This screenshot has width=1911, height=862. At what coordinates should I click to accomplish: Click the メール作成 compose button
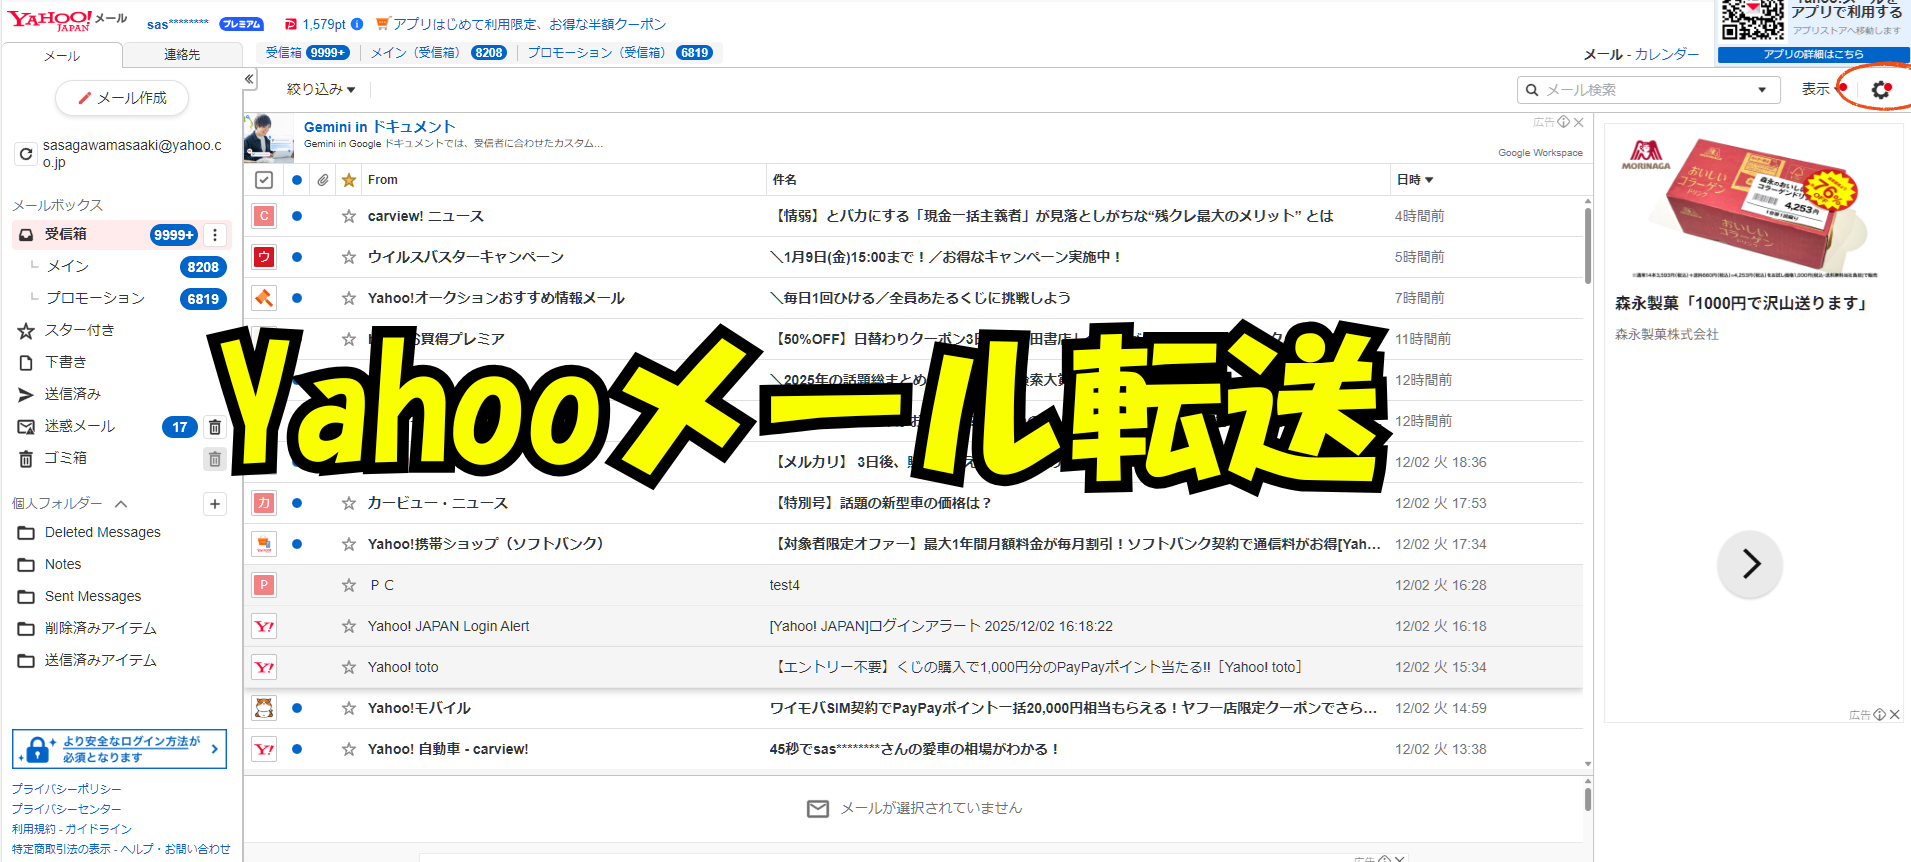coord(122,98)
